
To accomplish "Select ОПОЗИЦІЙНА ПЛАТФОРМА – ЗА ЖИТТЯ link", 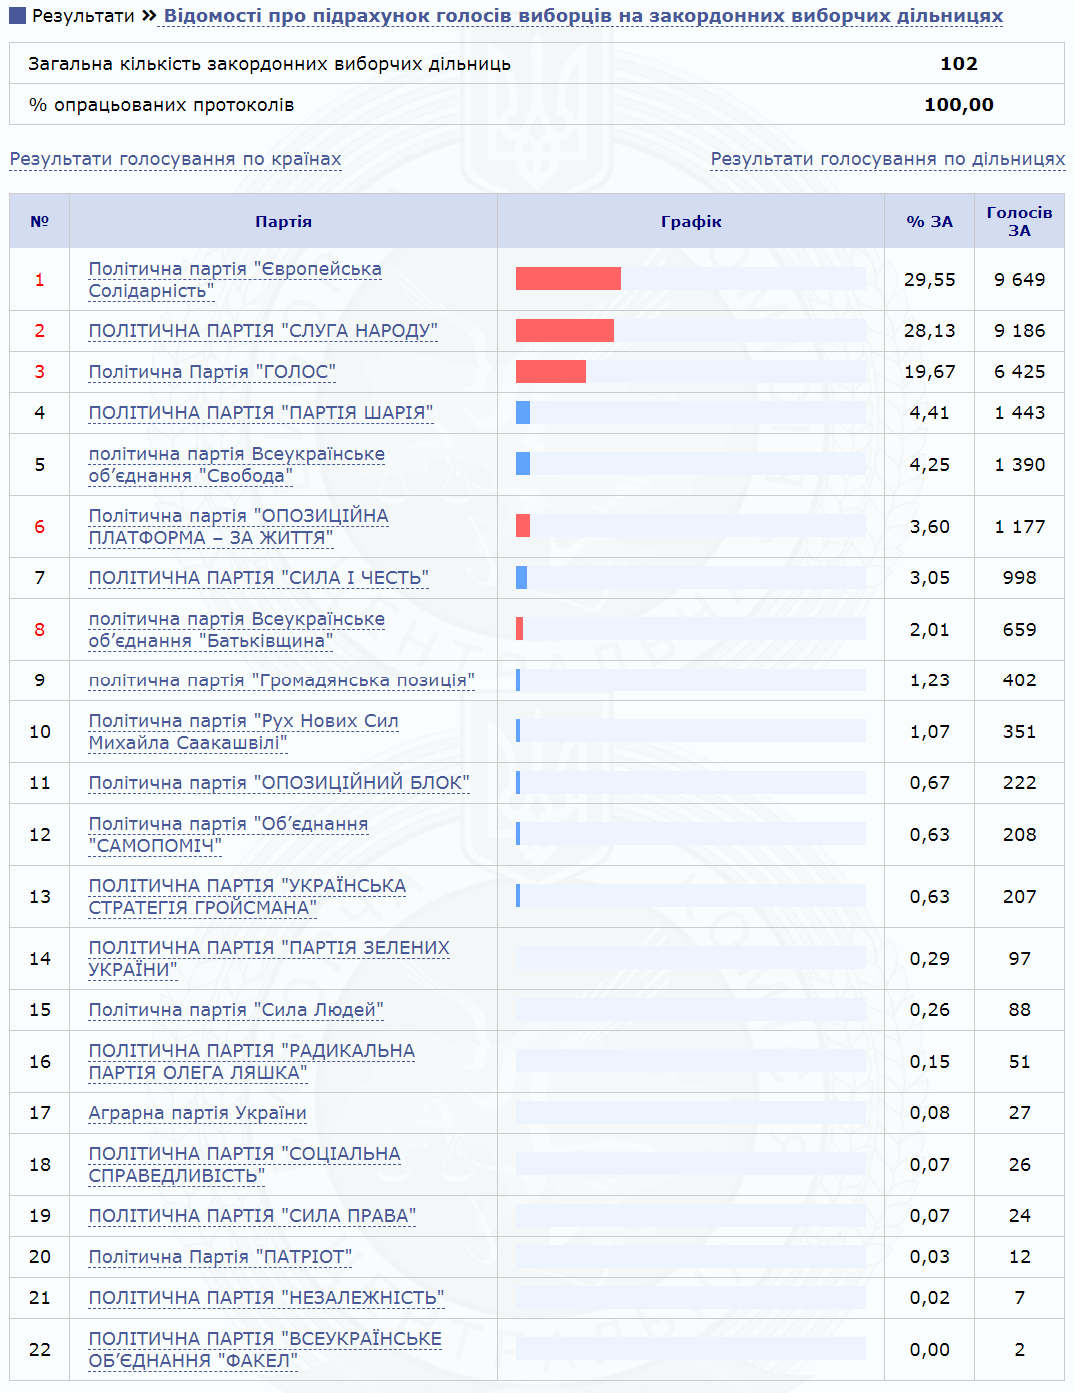I will 238,527.
